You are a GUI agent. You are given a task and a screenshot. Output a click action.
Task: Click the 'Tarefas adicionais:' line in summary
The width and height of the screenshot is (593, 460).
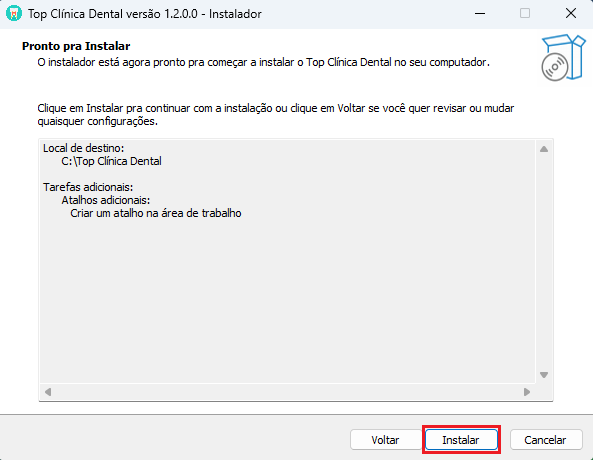88,187
